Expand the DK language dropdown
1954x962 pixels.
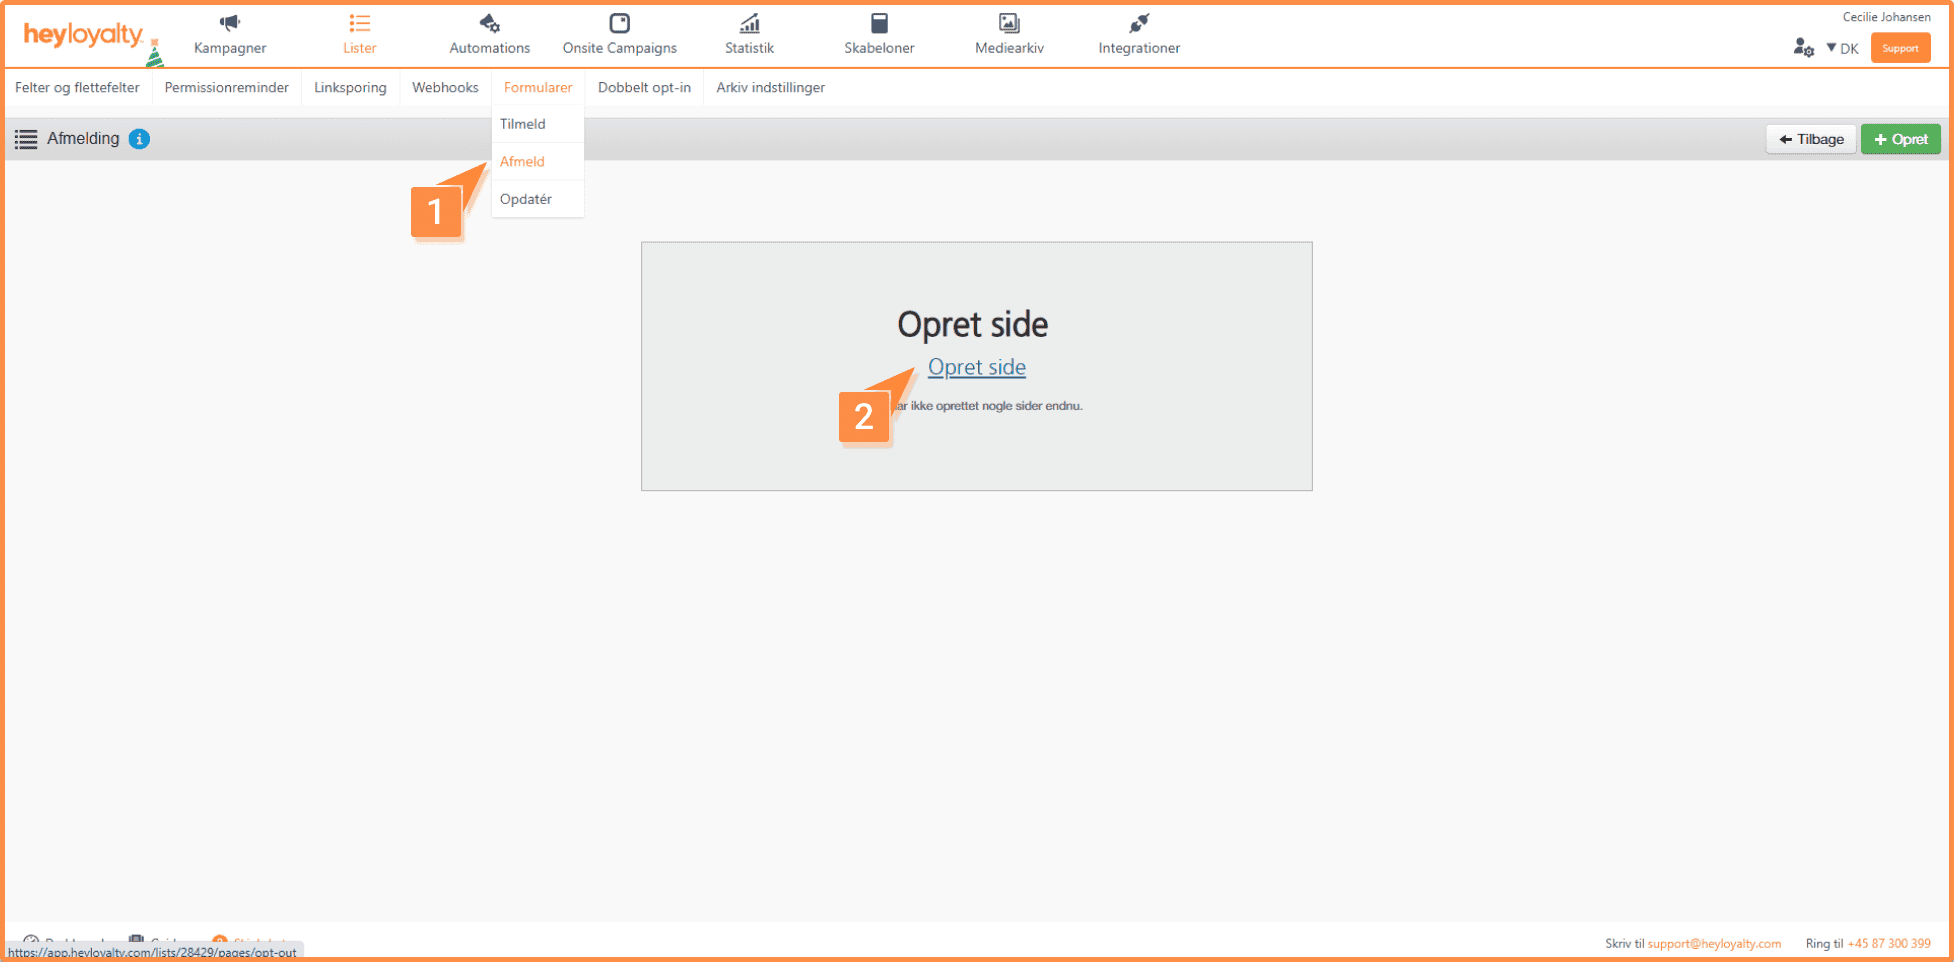[1842, 48]
